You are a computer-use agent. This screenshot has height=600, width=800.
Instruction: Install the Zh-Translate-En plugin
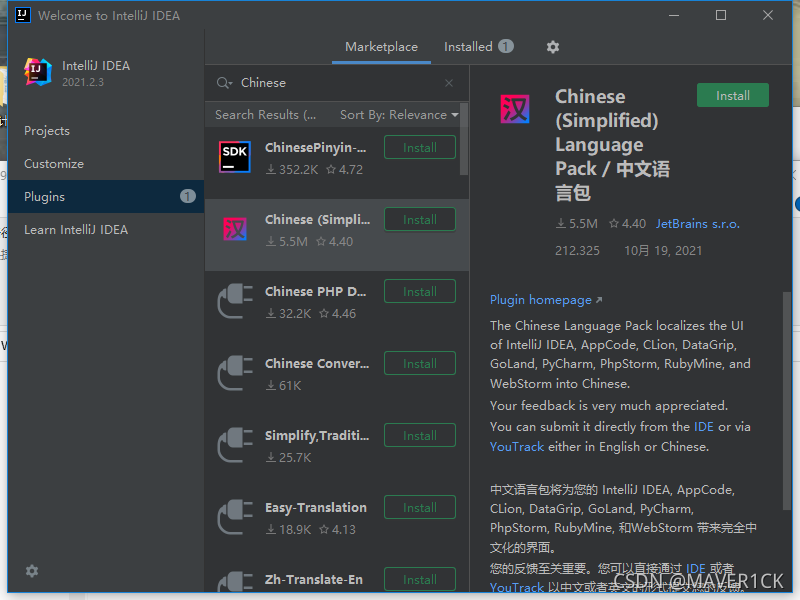(x=419, y=579)
